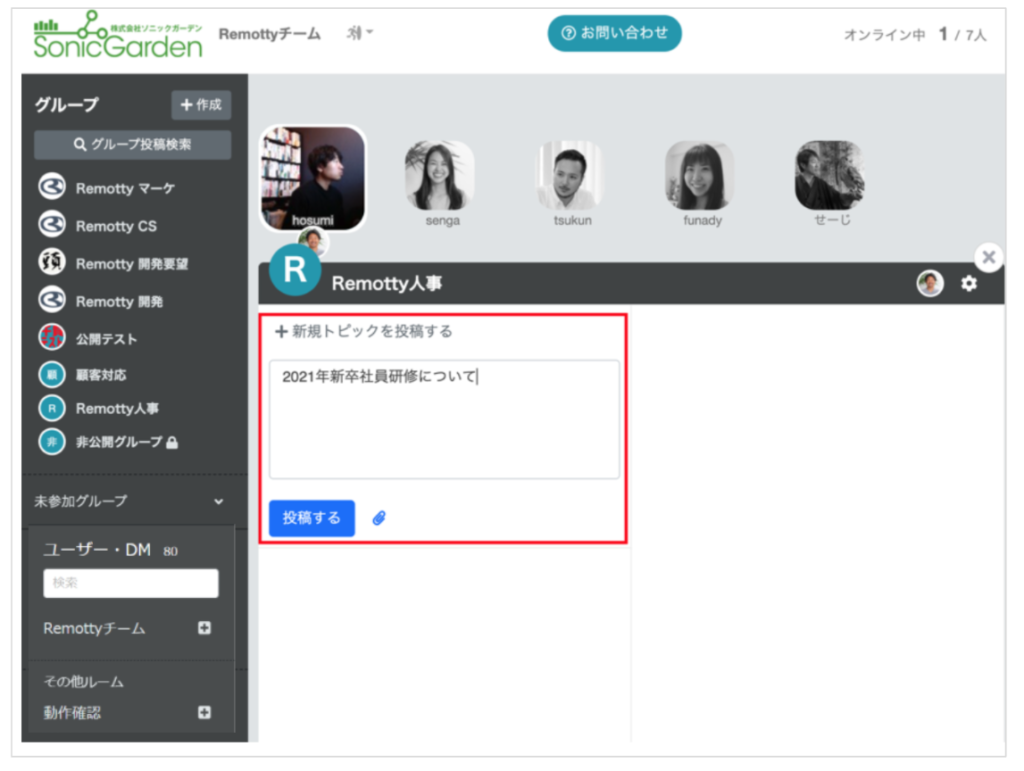Create a new group with 作成
The image size is (1024, 771).
click(x=201, y=105)
